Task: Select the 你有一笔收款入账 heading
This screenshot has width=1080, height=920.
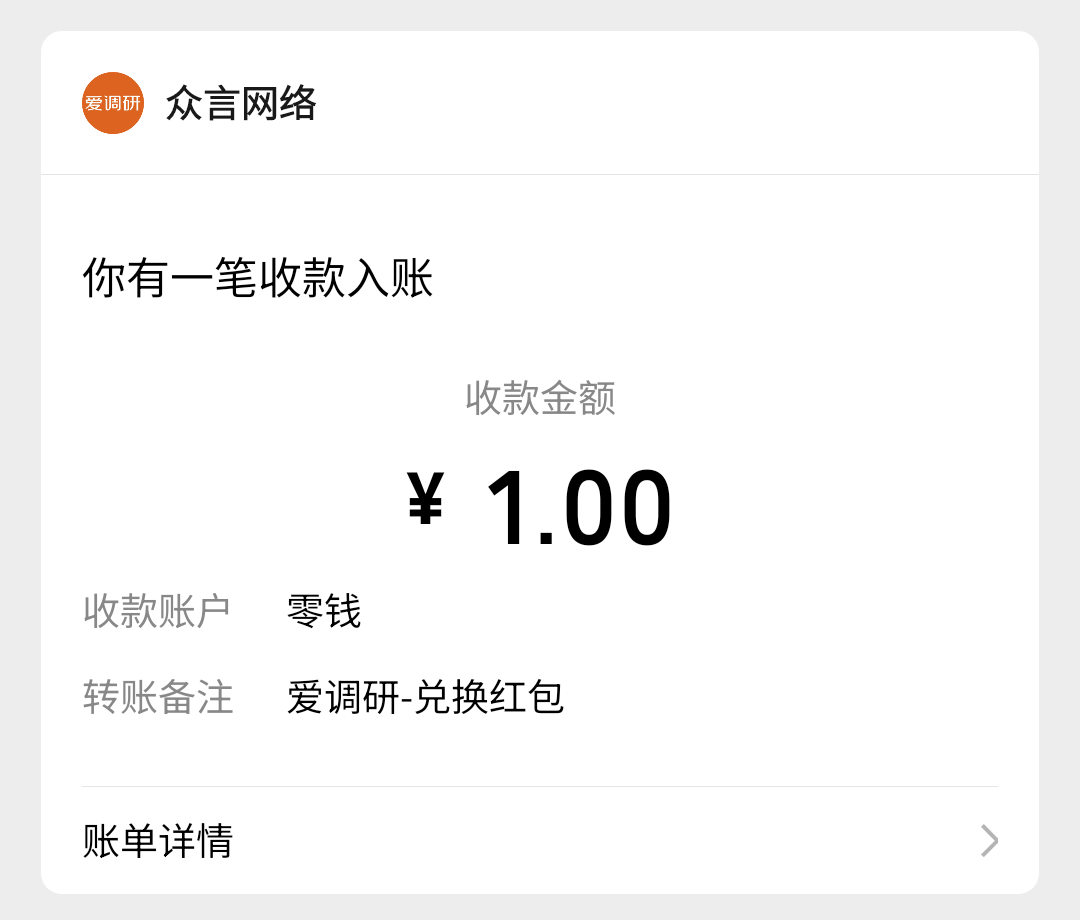Action: (258, 278)
